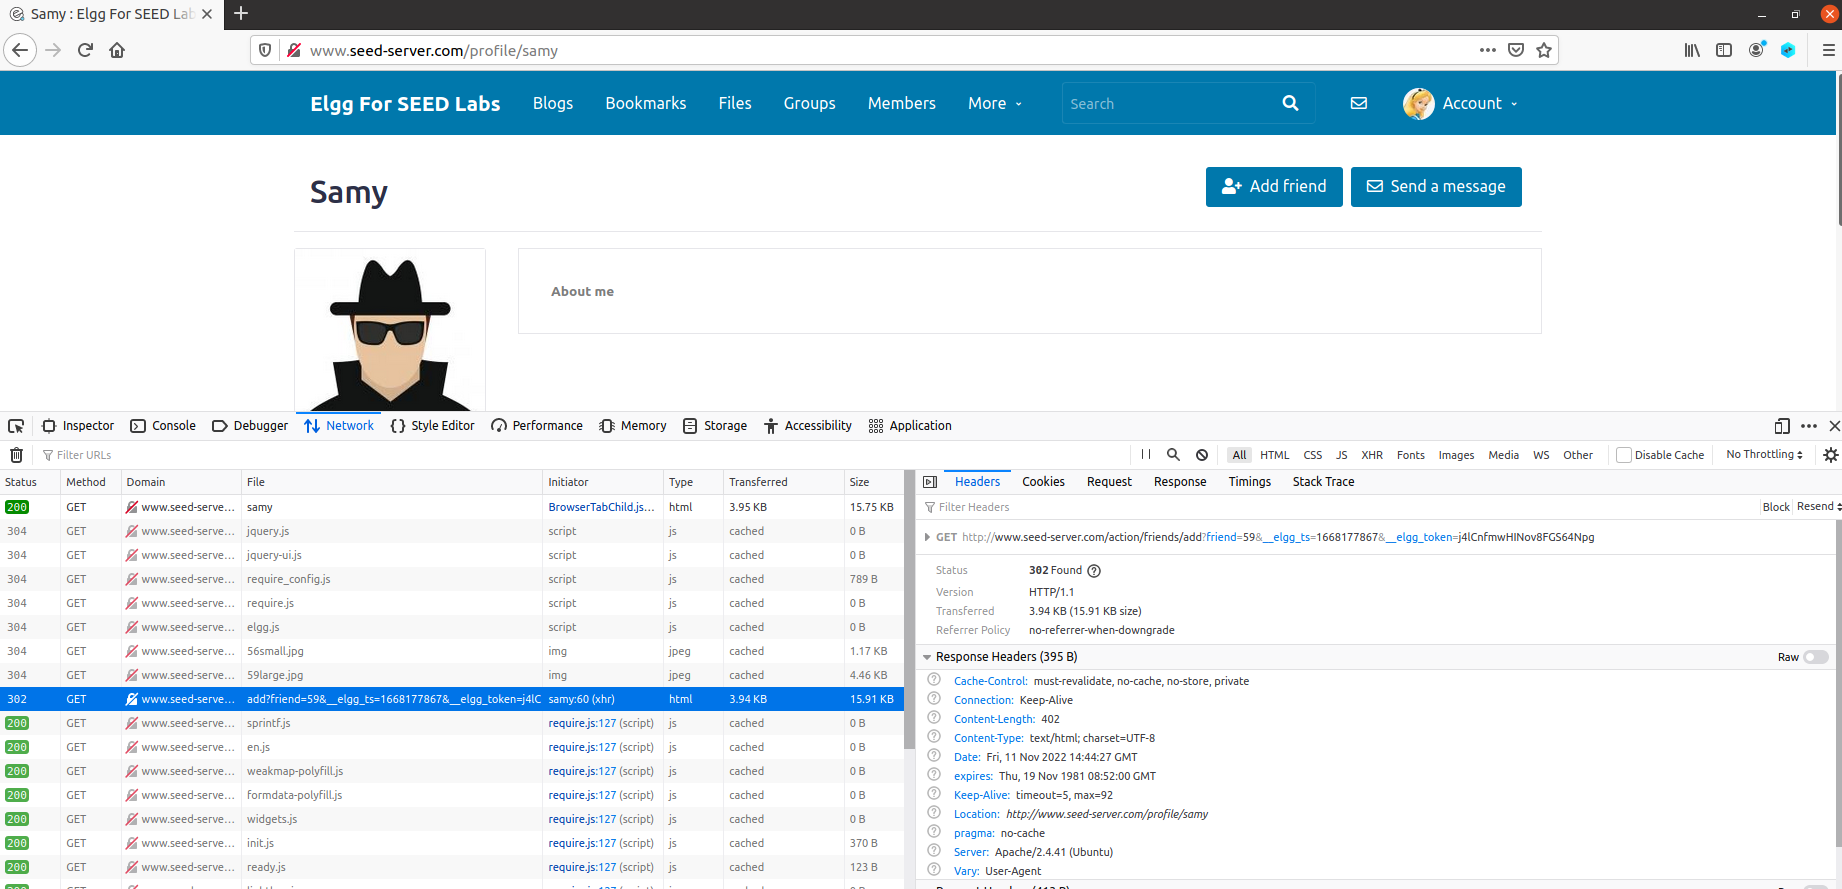Open the Blogs page link

pos(553,103)
